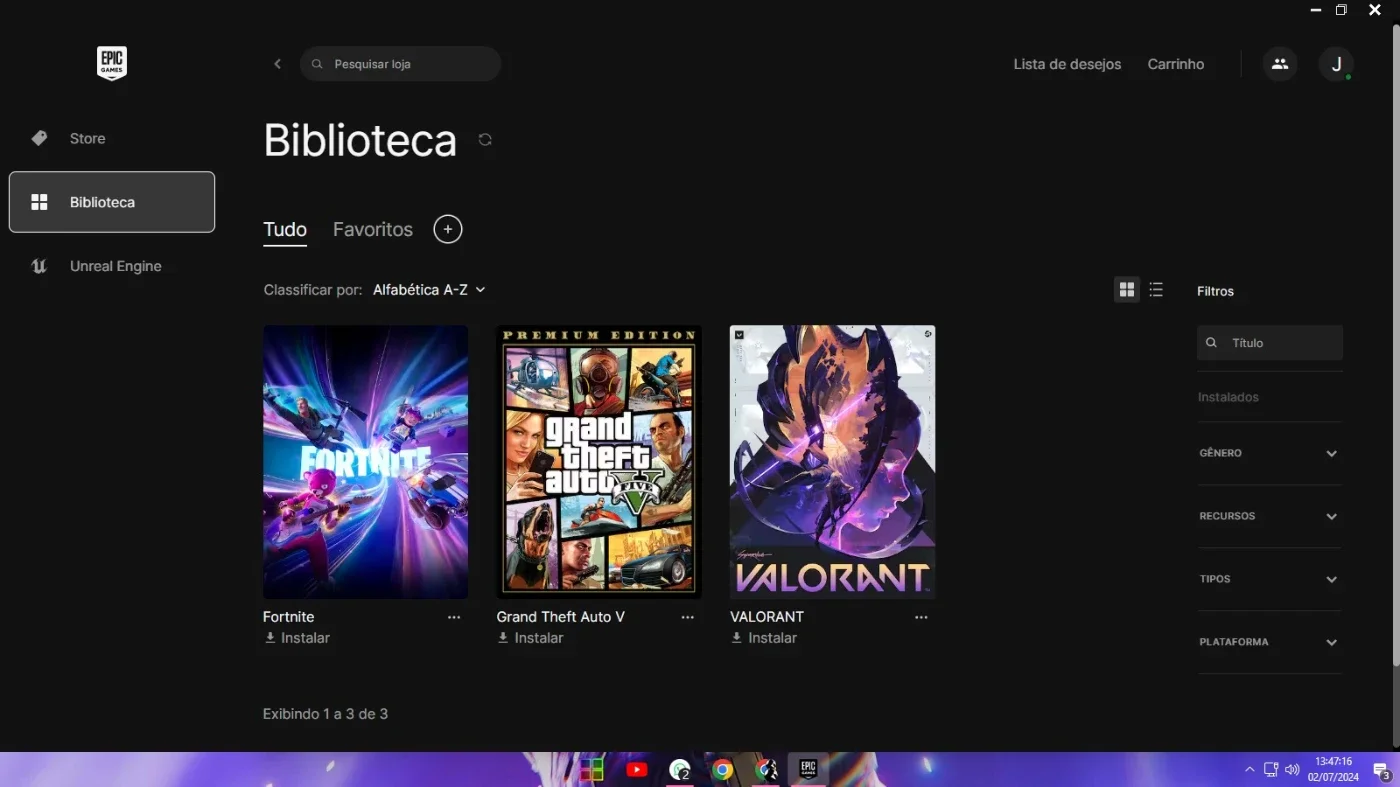Screen dimensions: 1400x787
Task: Open the J profile avatar menu
Action: click(1336, 64)
